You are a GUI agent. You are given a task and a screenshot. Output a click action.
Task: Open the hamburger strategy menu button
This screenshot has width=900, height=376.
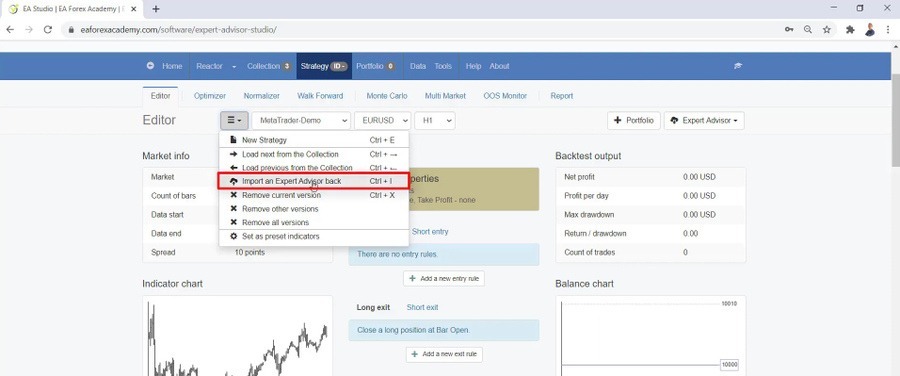pyautogui.click(x=234, y=121)
